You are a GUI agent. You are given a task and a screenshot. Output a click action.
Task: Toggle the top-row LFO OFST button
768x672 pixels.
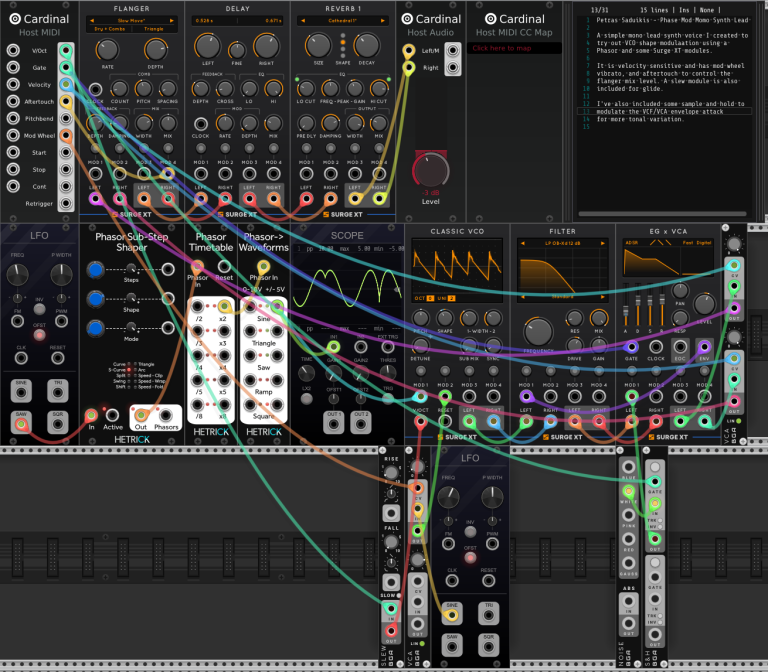(40, 335)
